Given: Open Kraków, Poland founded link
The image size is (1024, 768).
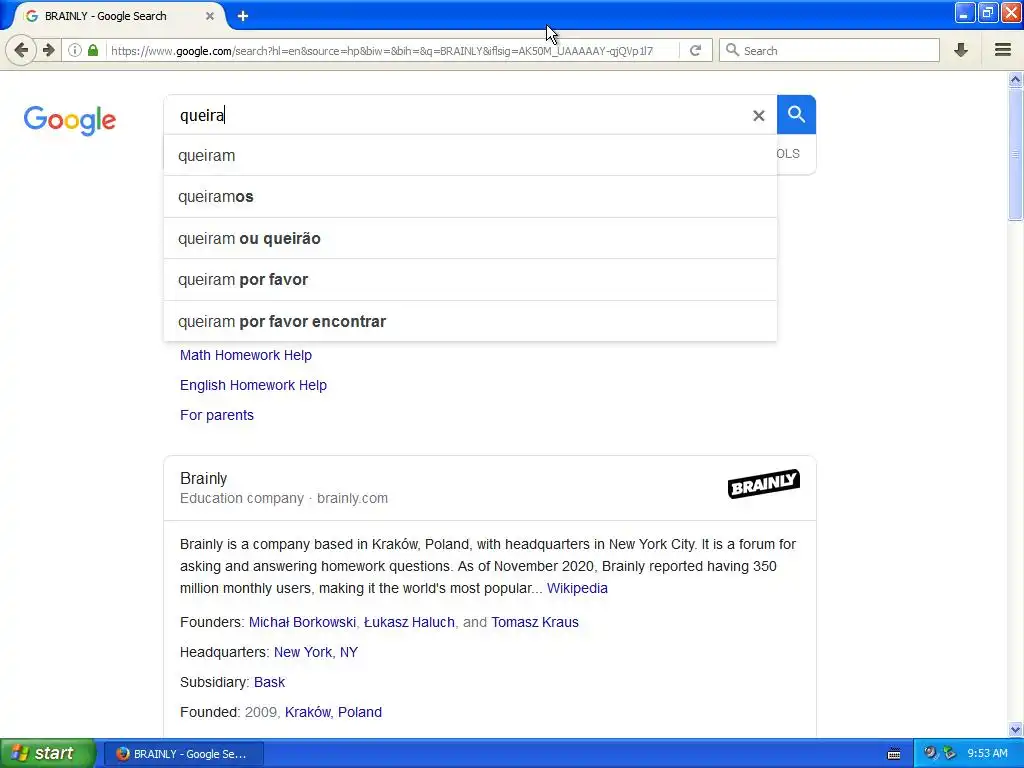Looking at the screenshot, I should [x=333, y=712].
